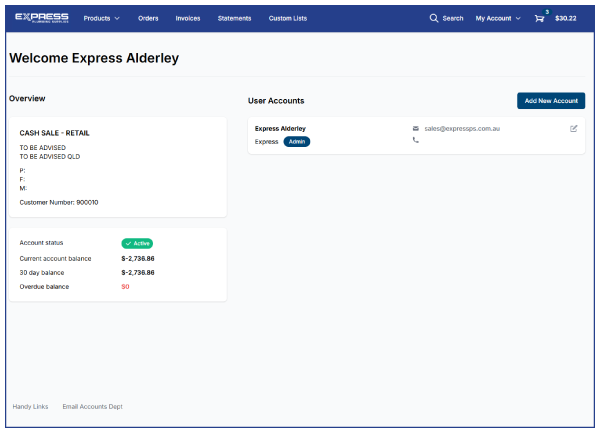Click the Welcome Express Alderley heading

tap(94, 58)
